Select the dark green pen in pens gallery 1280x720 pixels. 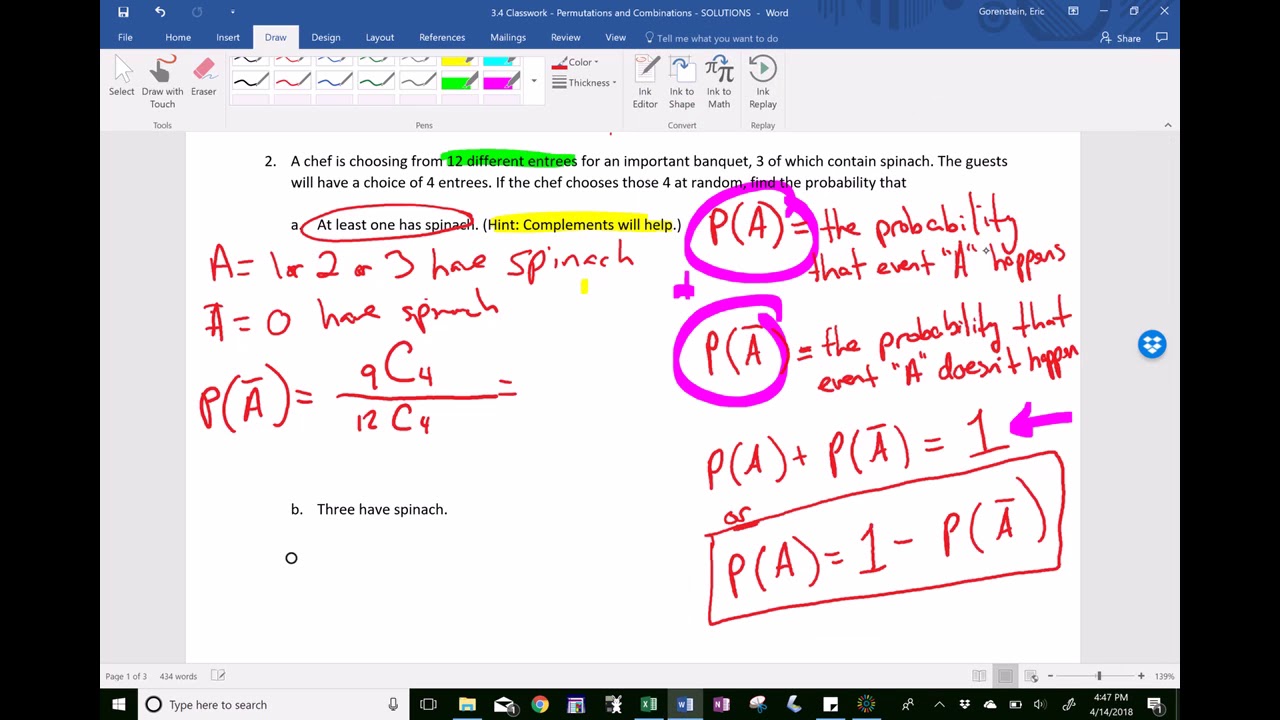[x=376, y=82]
